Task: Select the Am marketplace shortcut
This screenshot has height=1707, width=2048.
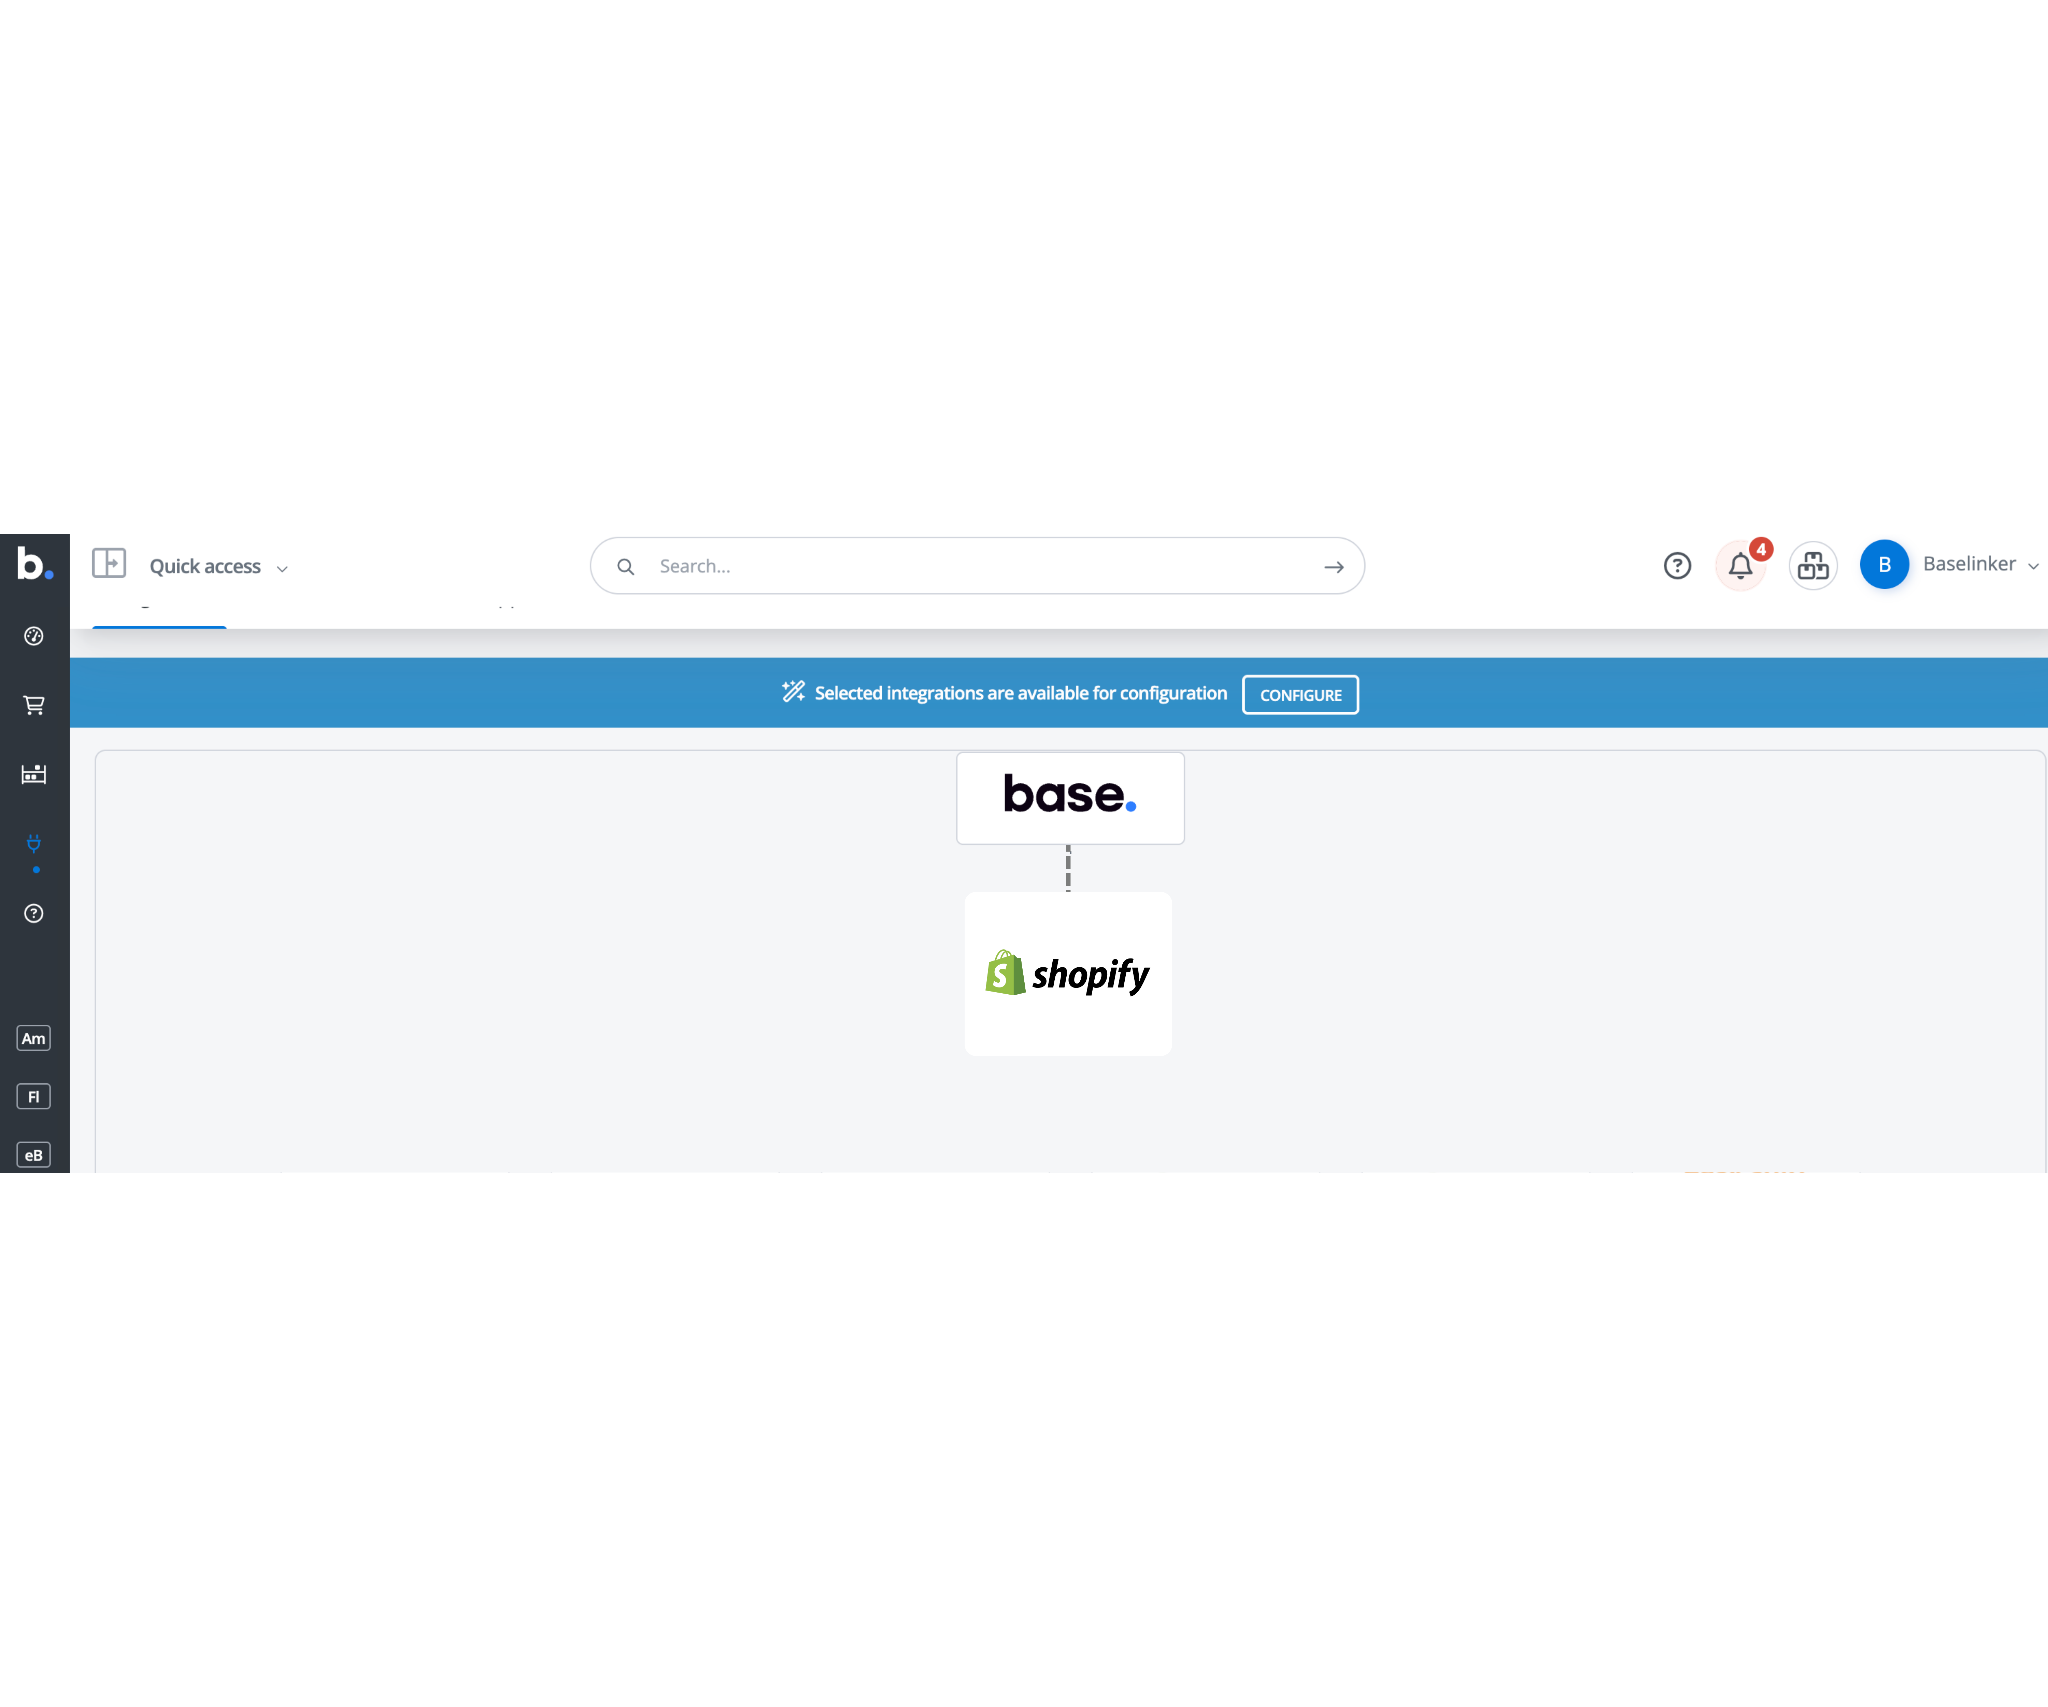Action: [34, 1038]
